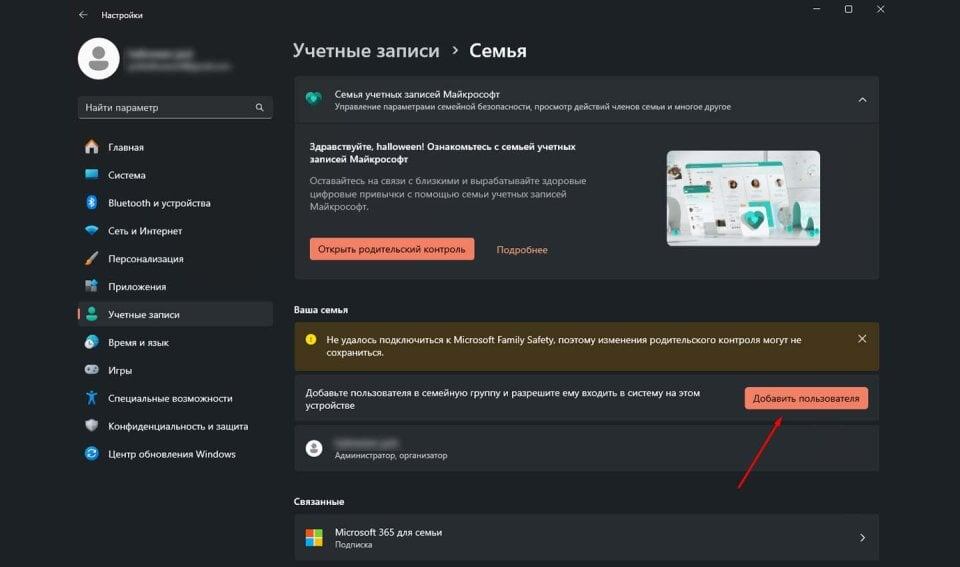Click the Специальные возможности accessibility icon
The image size is (960, 567).
pyautogui.click(x=92, y=398)
